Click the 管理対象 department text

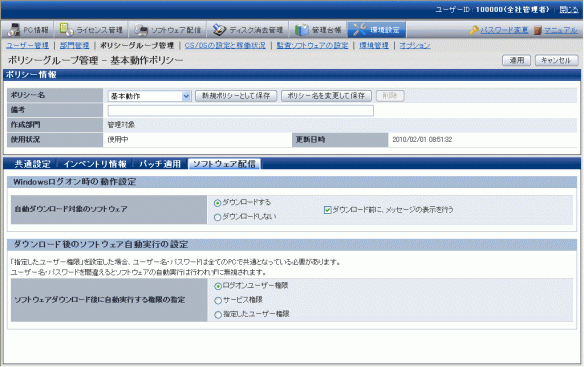[121, 125]
